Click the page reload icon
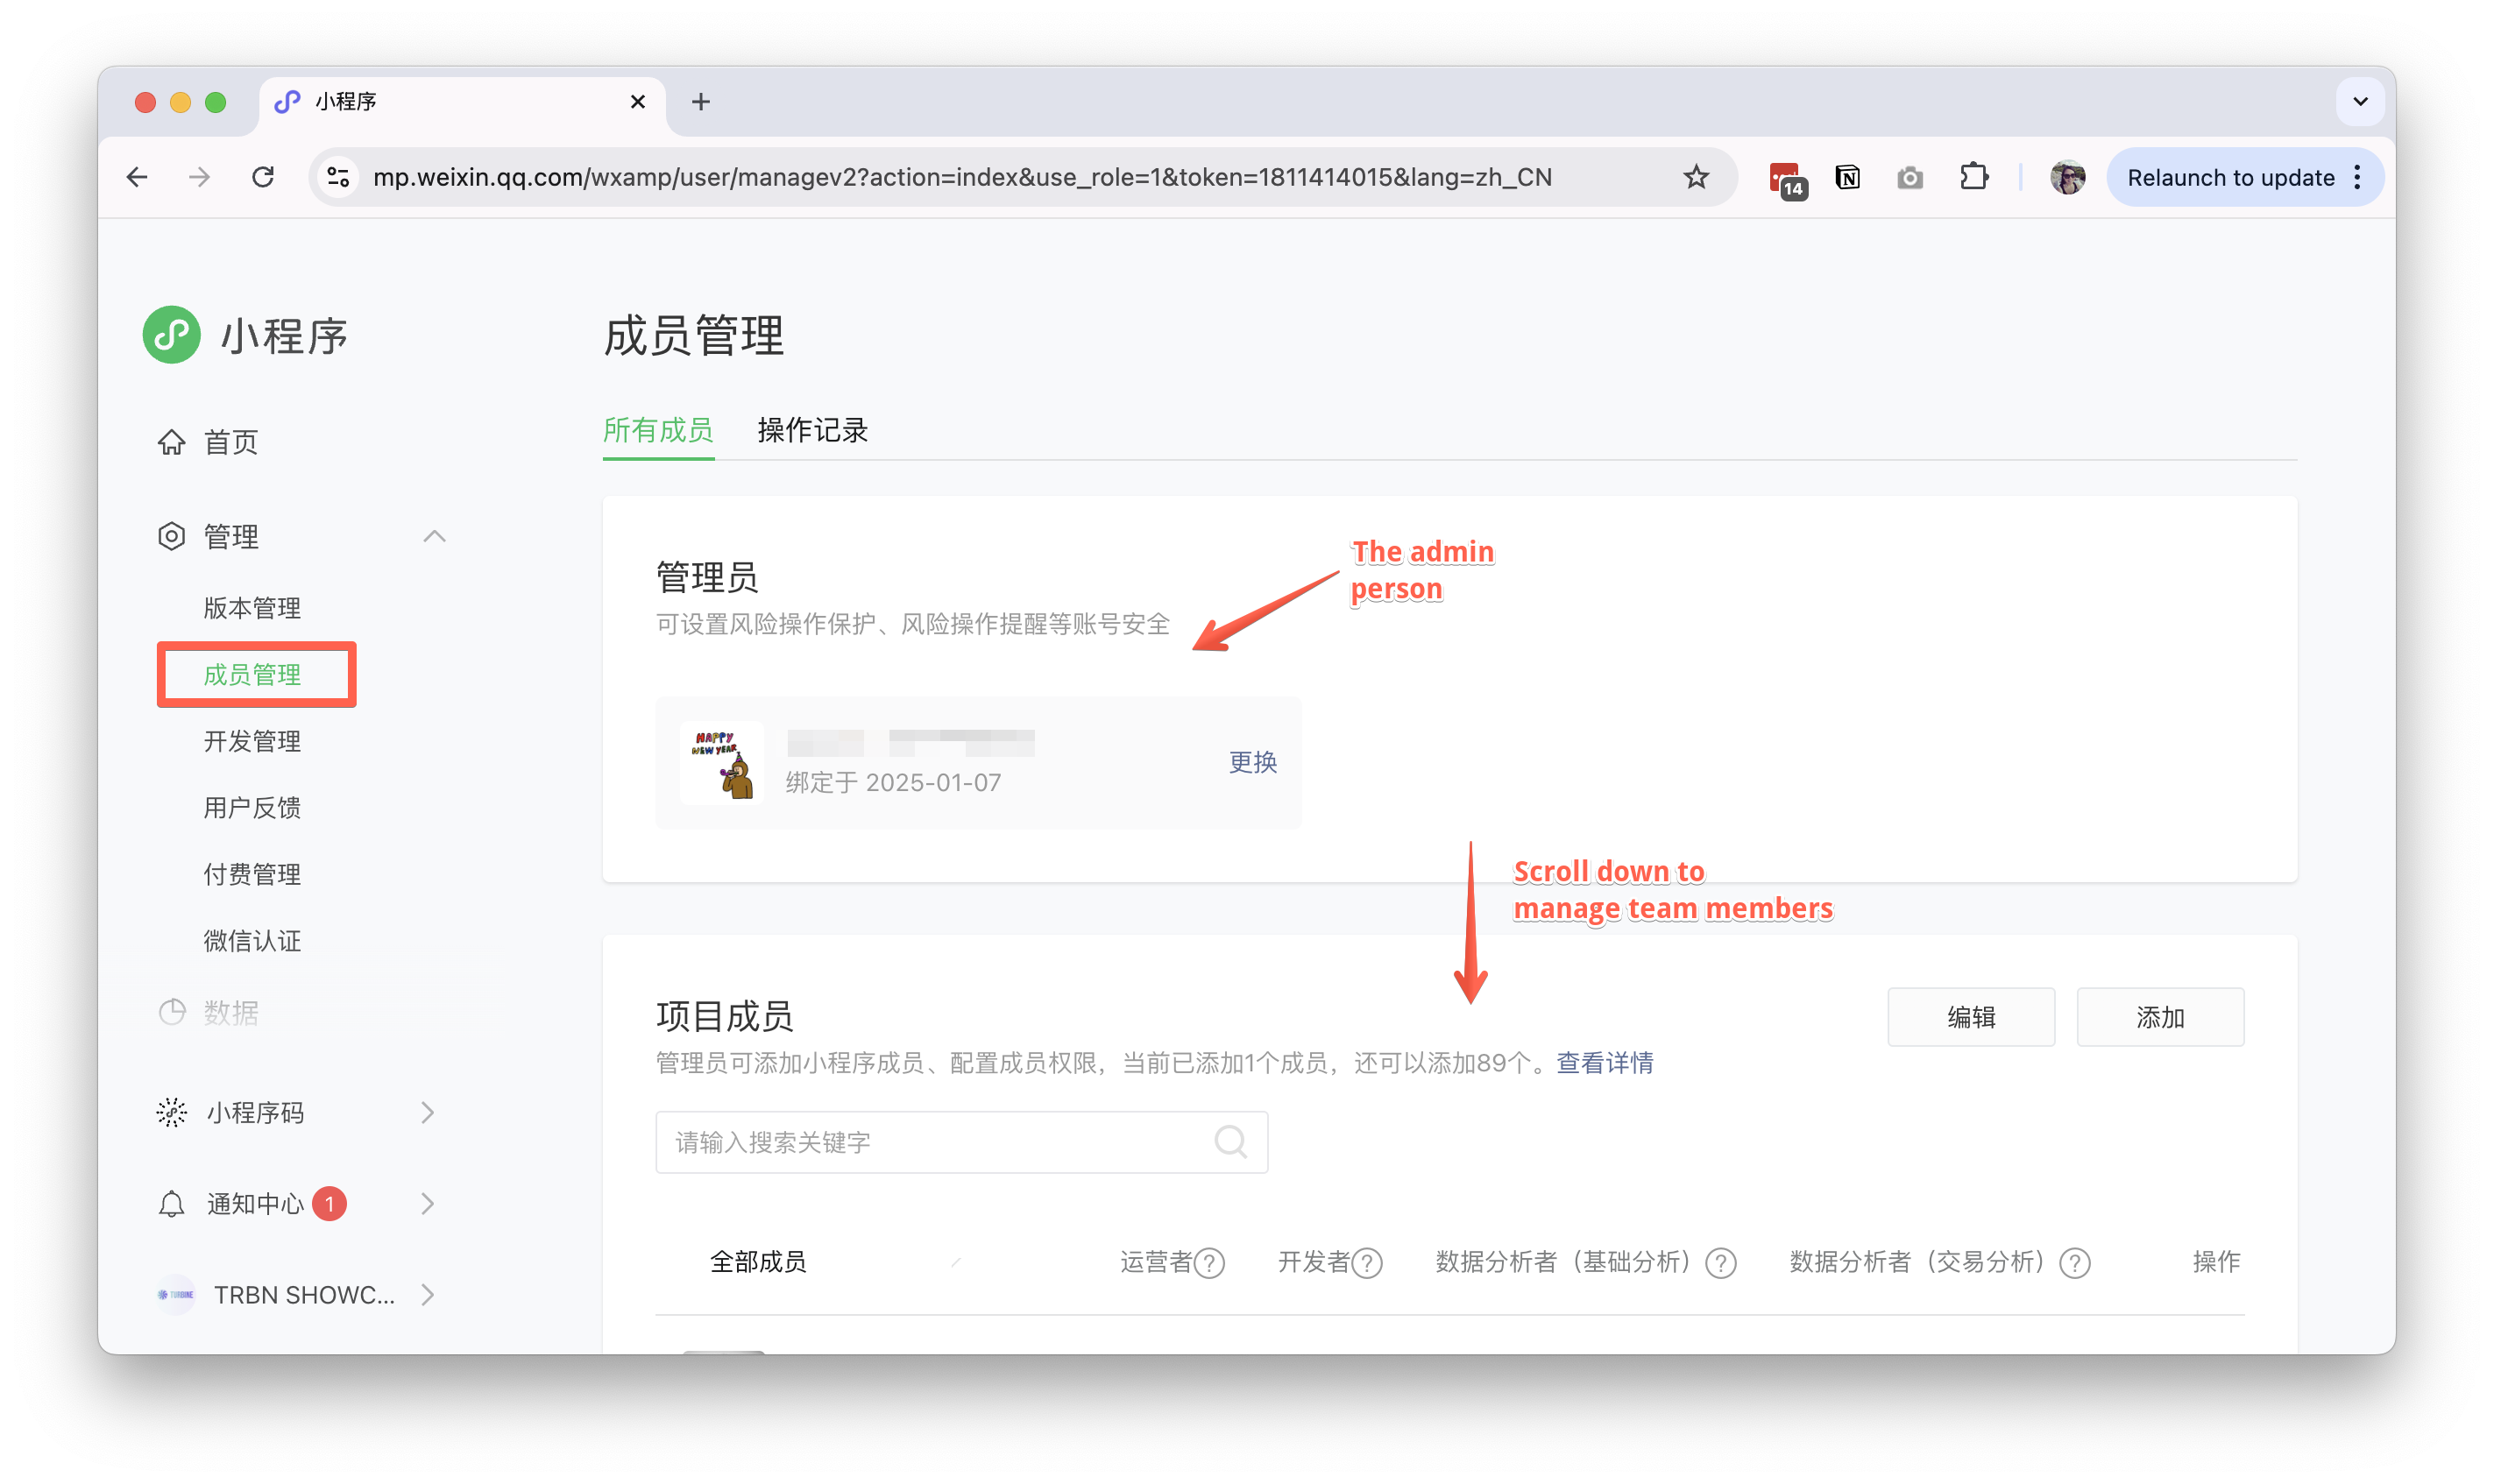 (263, 177)
